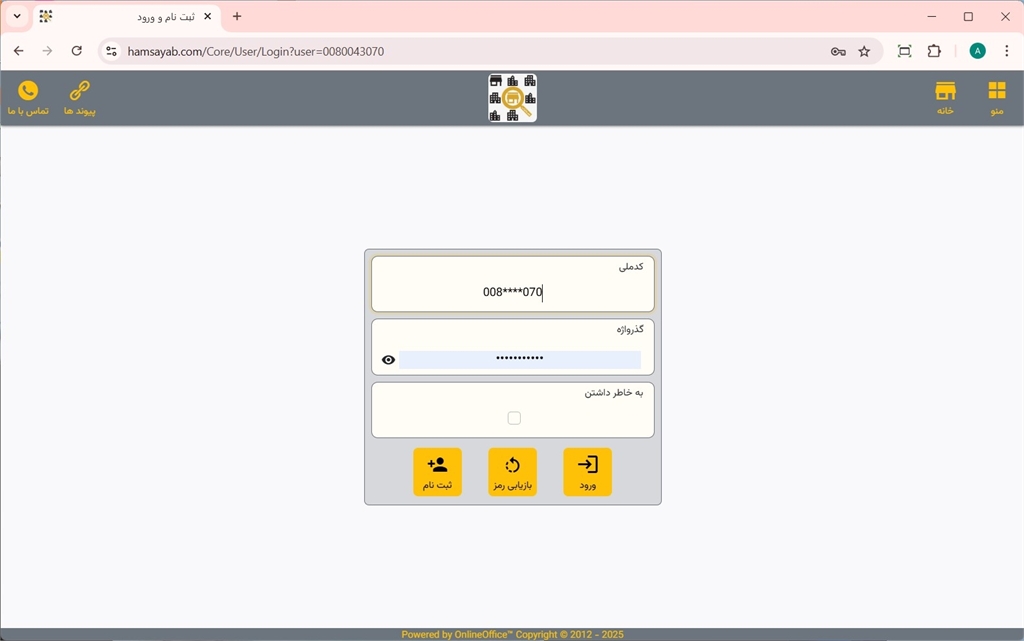Click the بازیابی رمز password recovery button

point(512,472)
